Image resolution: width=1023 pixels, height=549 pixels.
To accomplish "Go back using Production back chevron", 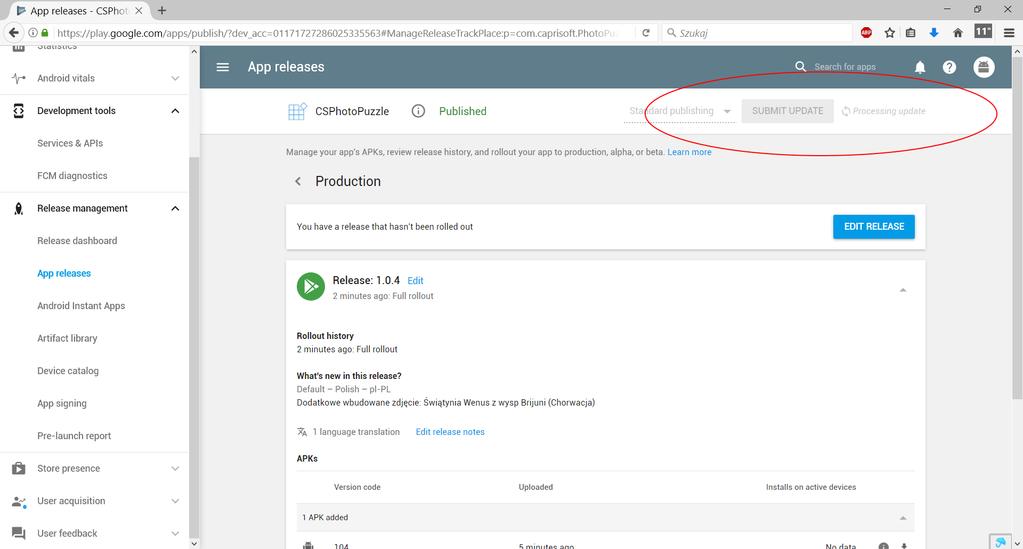I will 298,181.
